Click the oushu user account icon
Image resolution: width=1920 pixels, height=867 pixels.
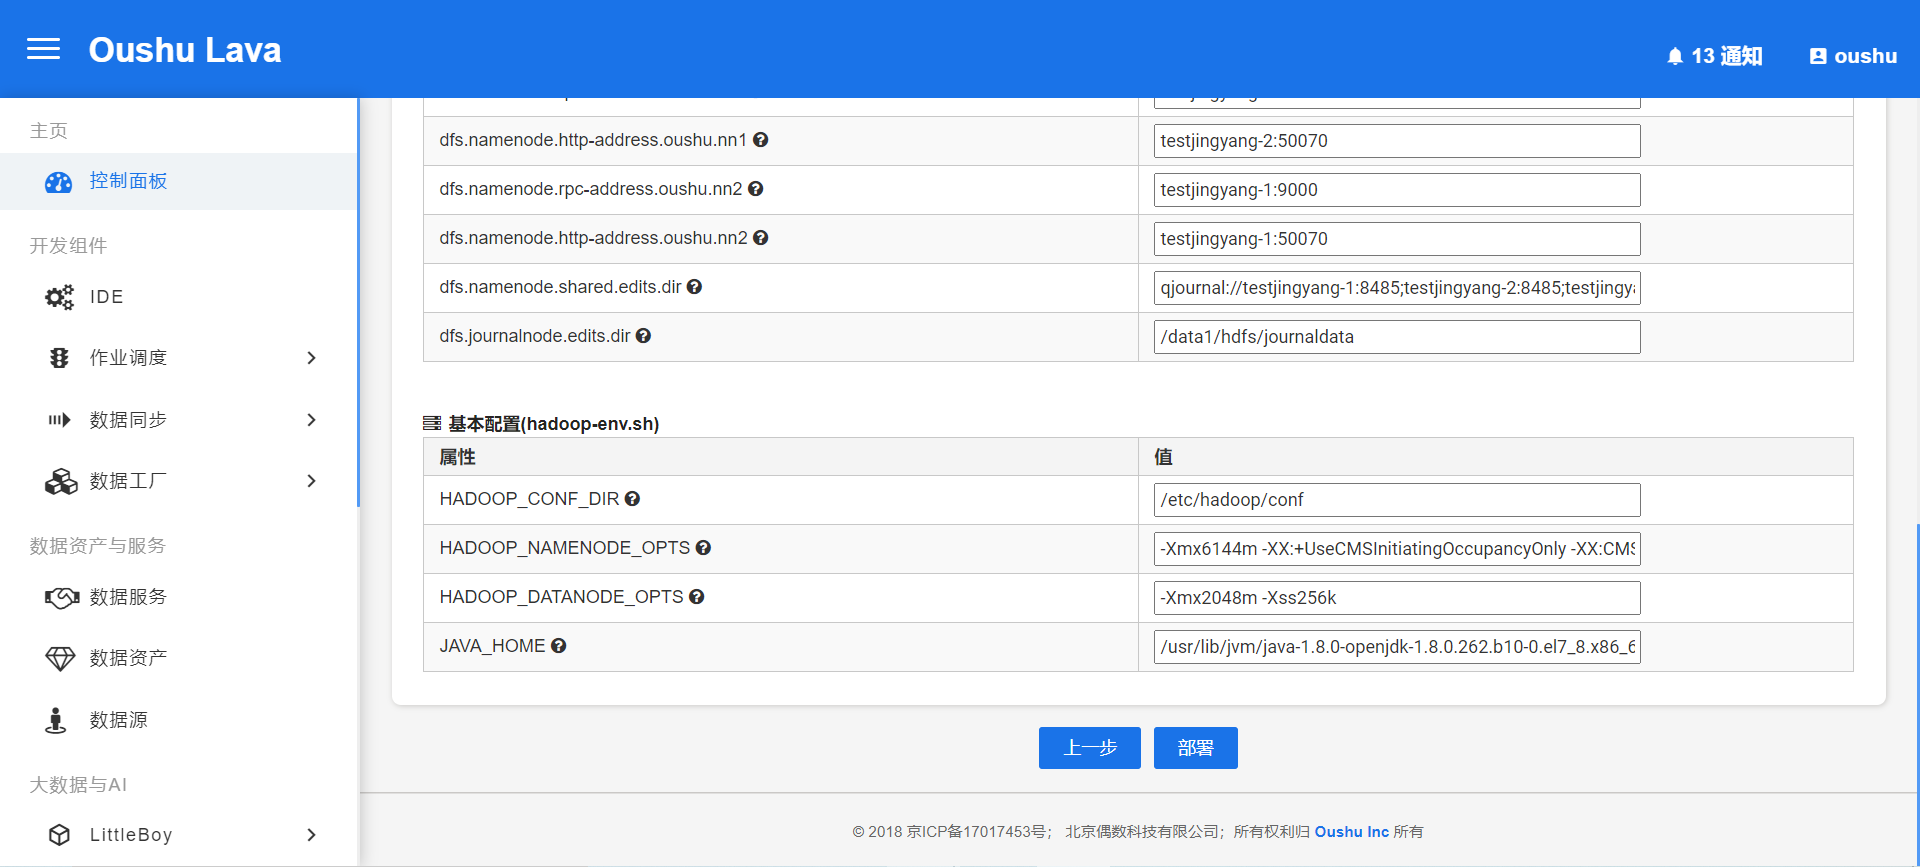pos(1818,57)
